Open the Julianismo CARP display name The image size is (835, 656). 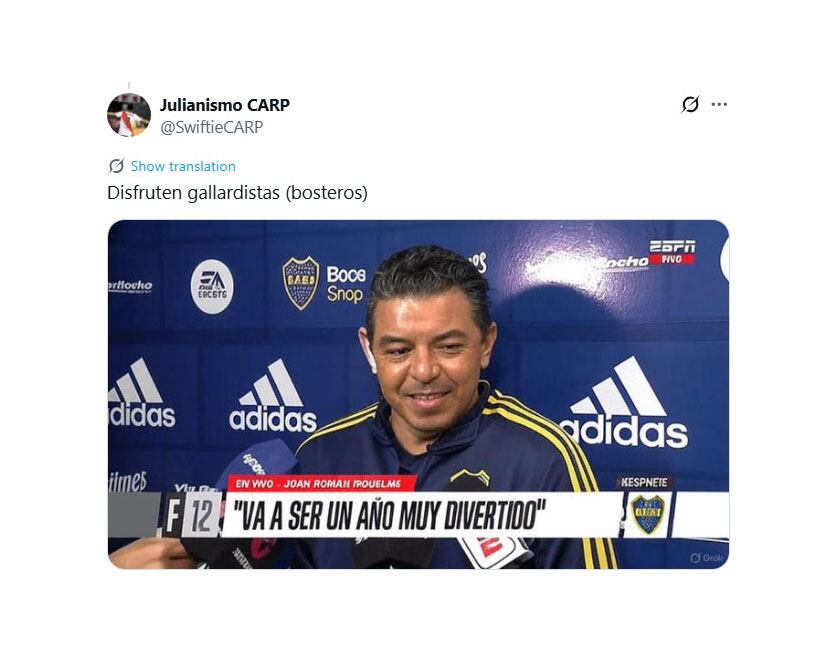point(225,105)
